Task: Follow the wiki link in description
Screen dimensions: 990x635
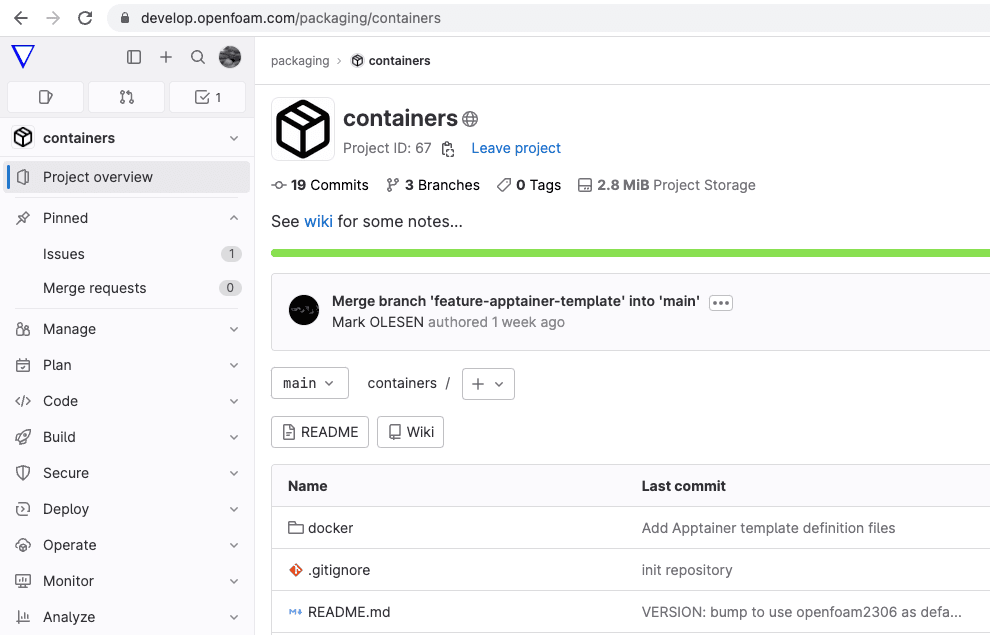Action: [318, 221]
